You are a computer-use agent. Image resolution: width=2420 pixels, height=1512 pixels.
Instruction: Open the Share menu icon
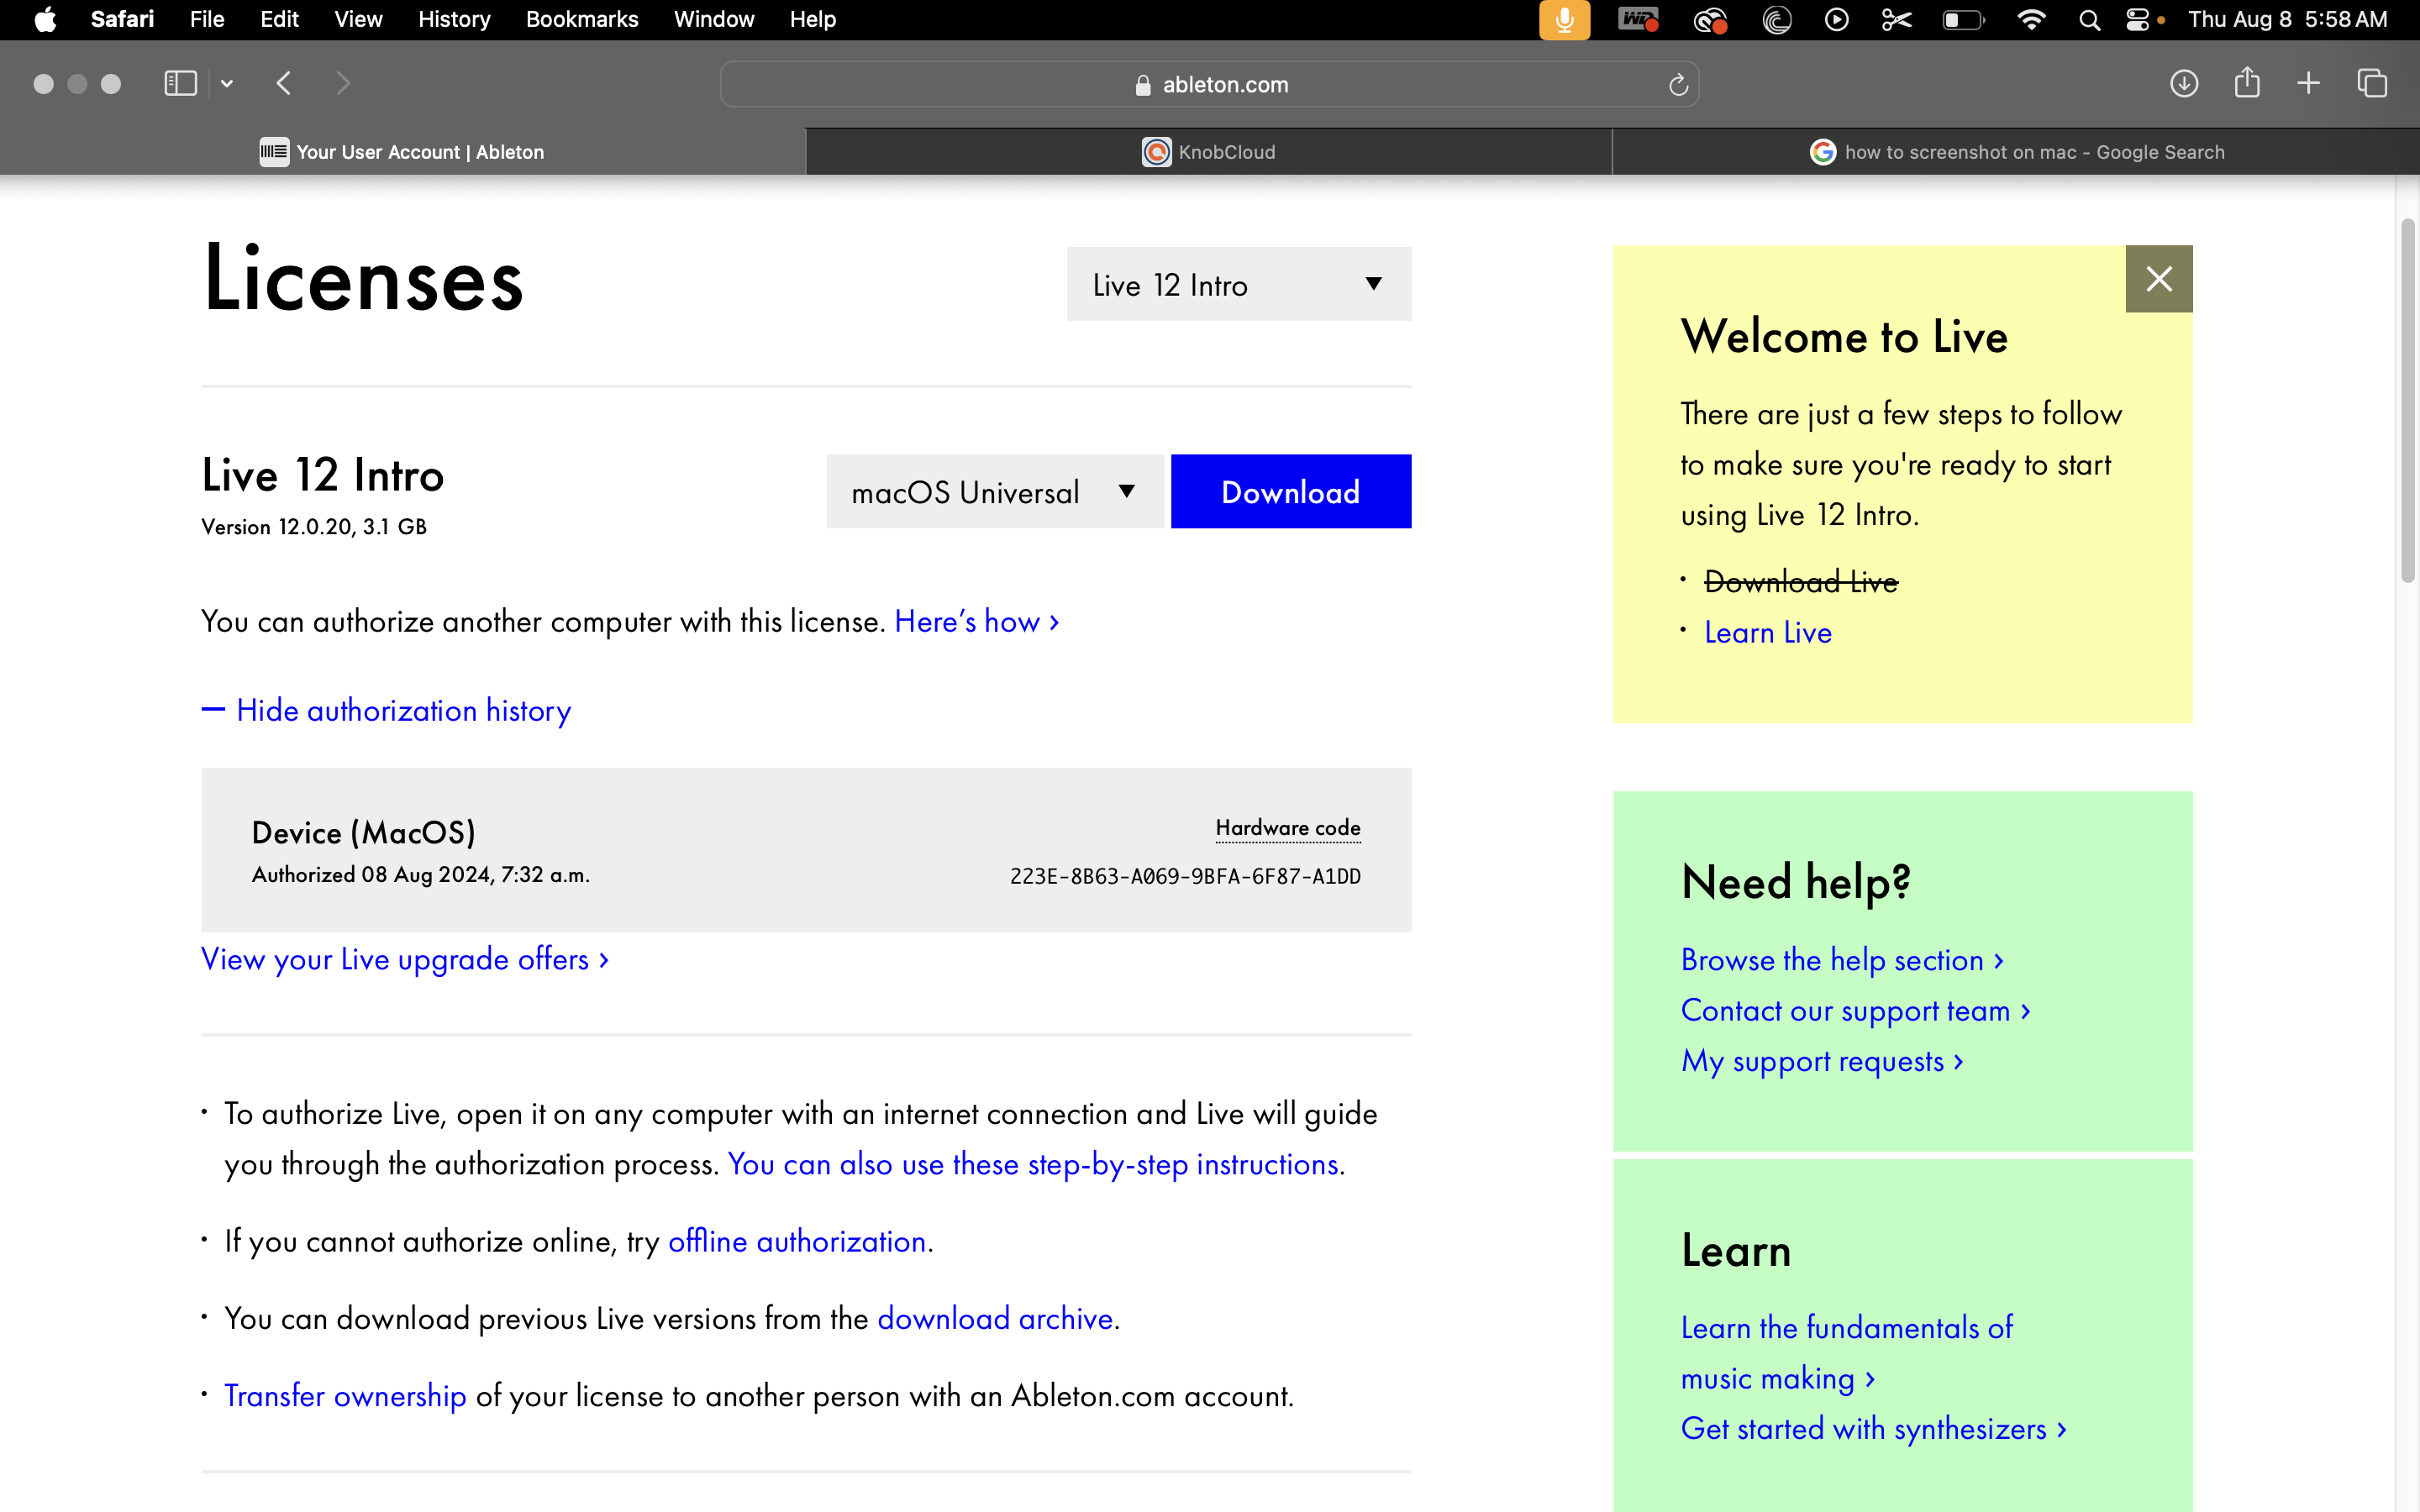pyautogui.click(x=2247, y=82)
